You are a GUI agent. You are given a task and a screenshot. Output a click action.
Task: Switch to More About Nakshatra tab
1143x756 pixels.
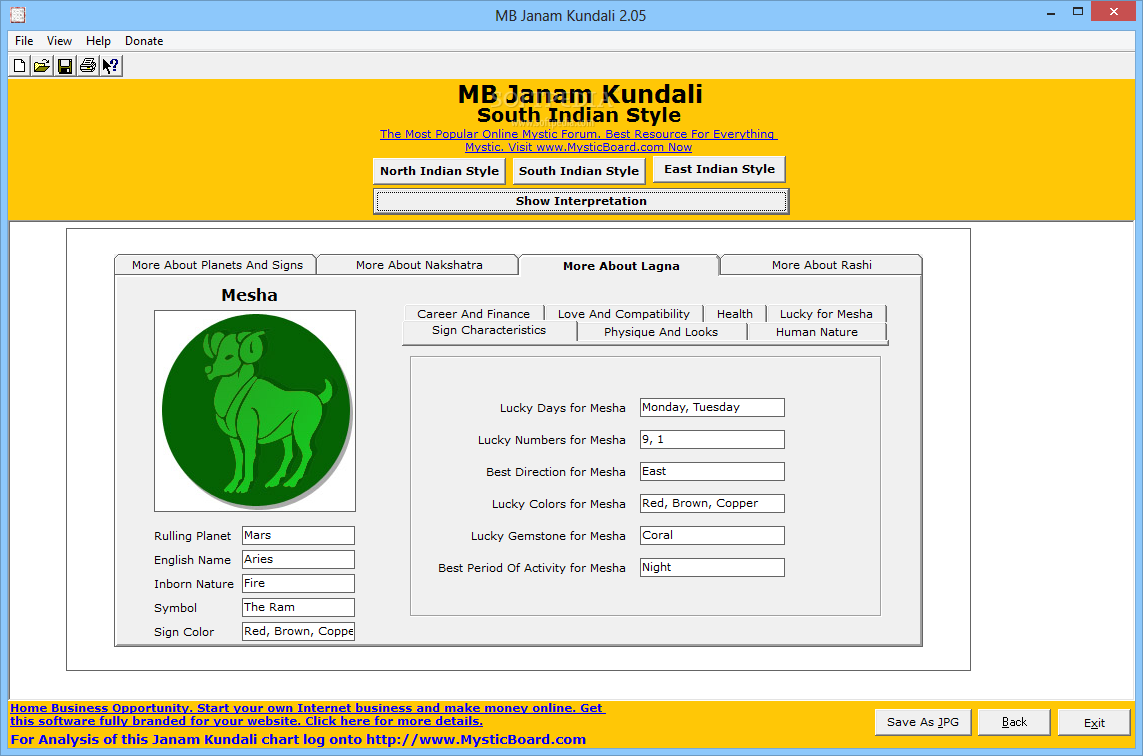point(419,265)
